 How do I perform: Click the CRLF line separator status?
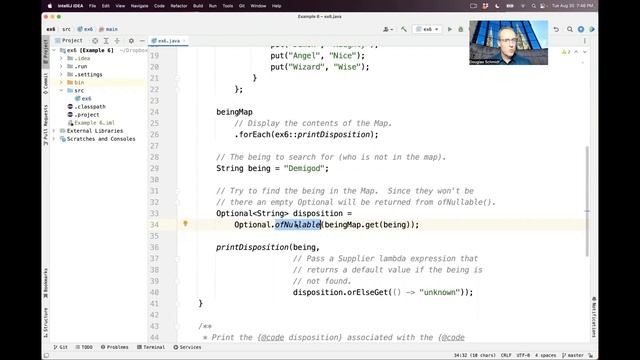(x=506, y=355)
